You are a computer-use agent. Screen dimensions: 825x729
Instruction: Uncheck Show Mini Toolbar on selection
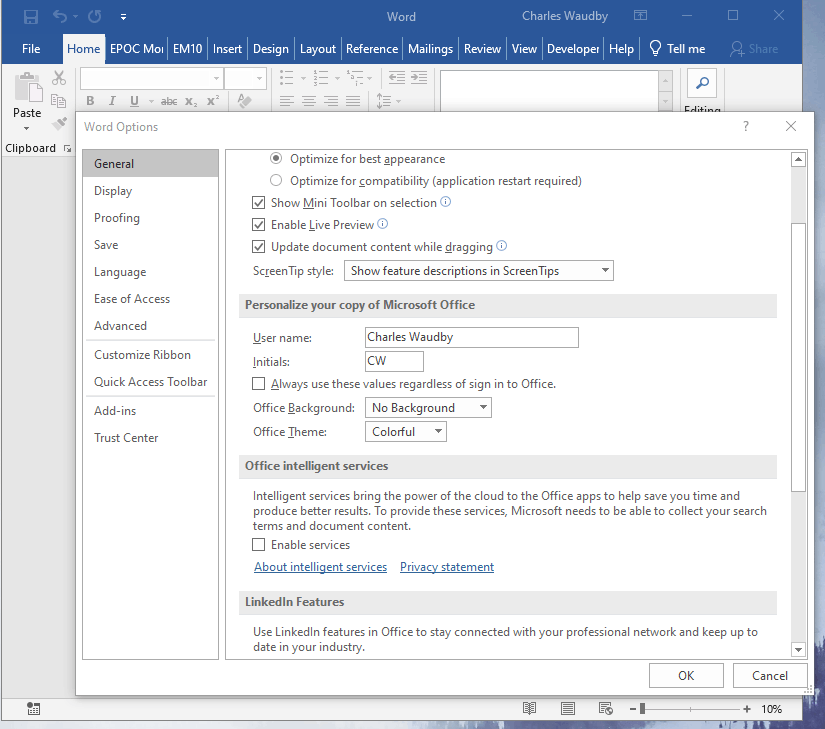[x=258, y=202]
